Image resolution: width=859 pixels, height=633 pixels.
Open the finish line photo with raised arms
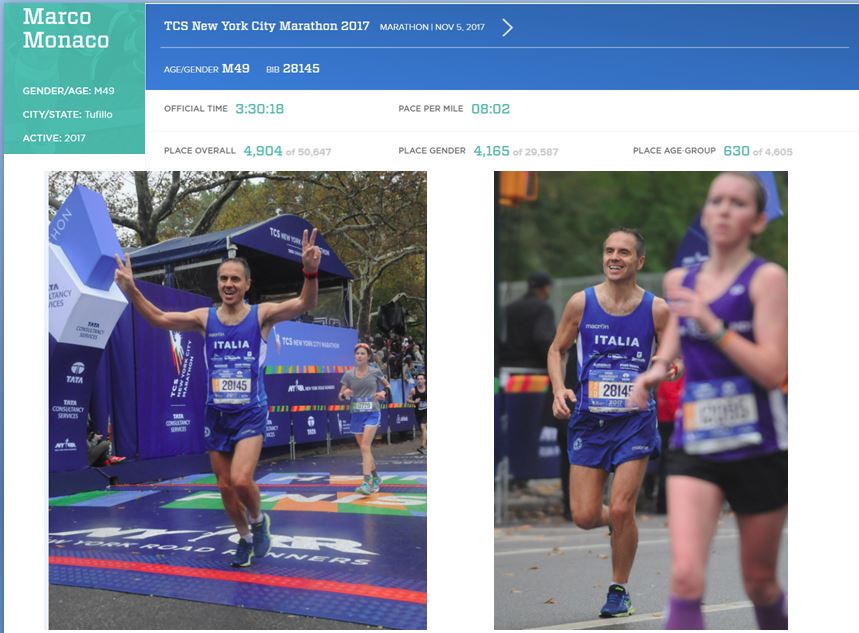tap(237, 400)
